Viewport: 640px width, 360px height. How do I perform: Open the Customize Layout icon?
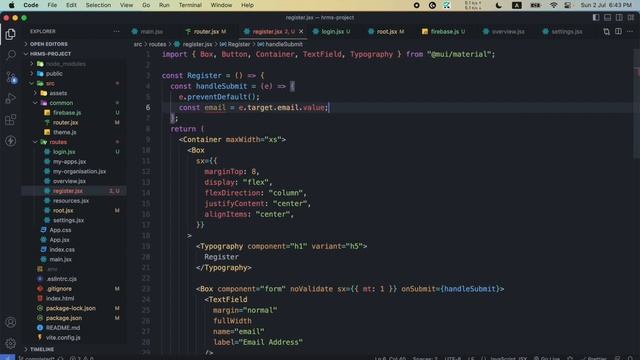(x=631, y=18)
